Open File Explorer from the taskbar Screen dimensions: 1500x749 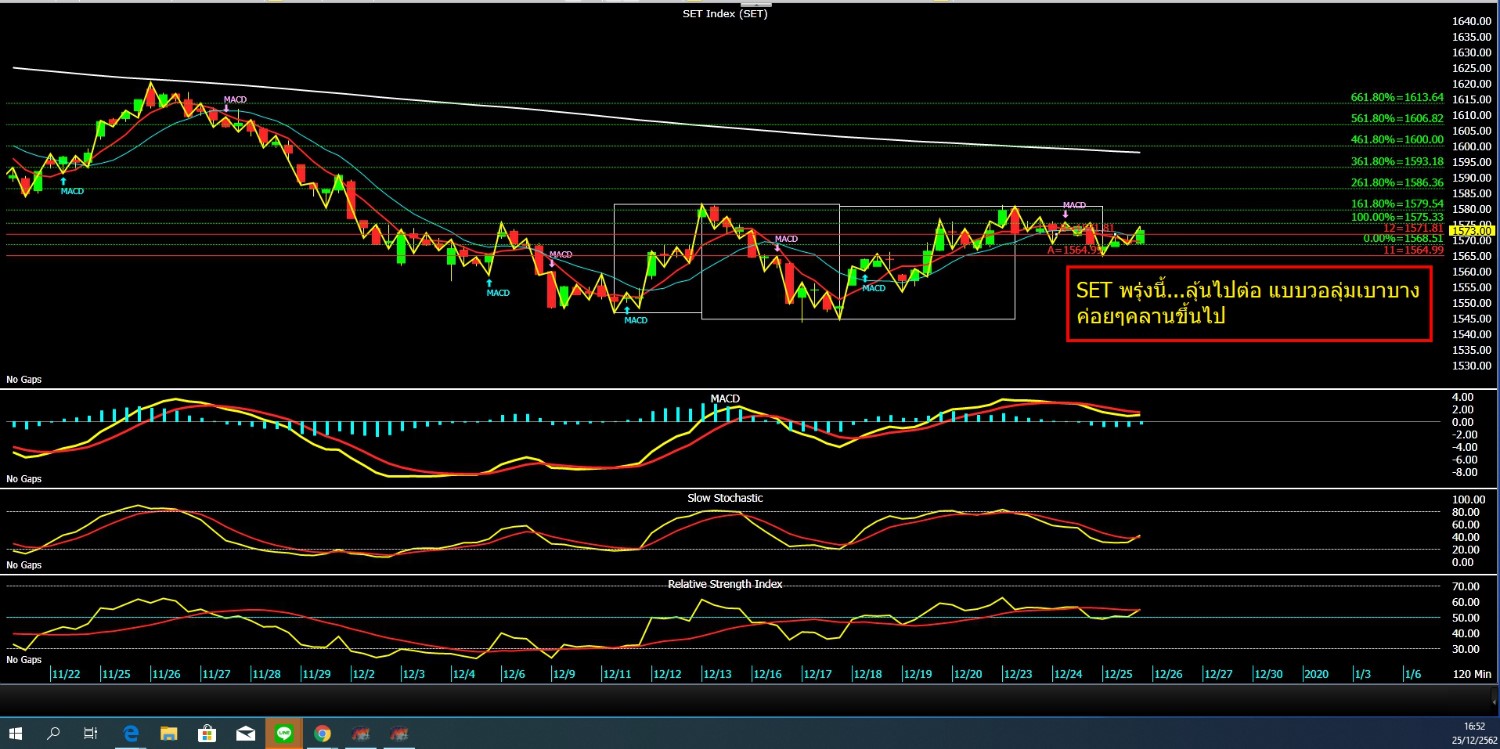tap(168, 733)
